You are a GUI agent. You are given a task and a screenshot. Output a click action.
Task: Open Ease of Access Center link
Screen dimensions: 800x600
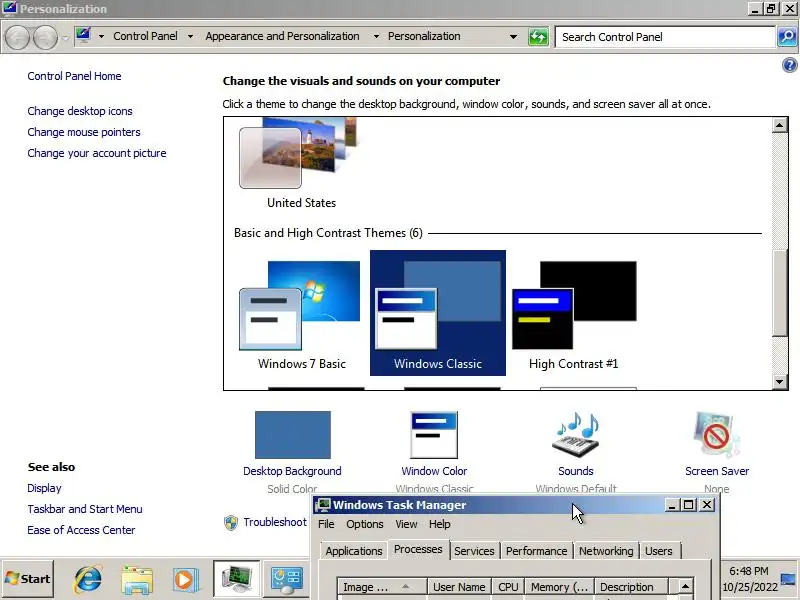pyautogui.click(x=82, y=530)
